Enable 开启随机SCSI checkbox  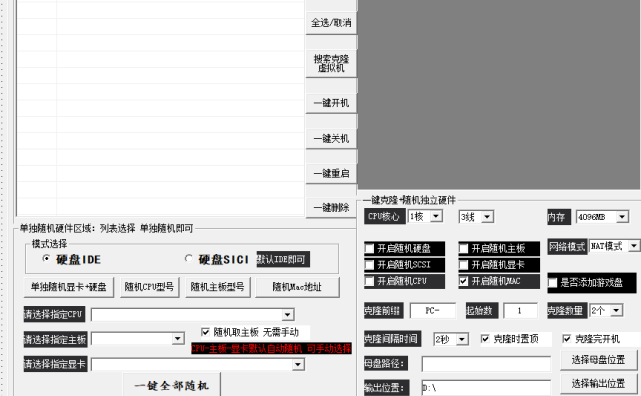[370, 265]
